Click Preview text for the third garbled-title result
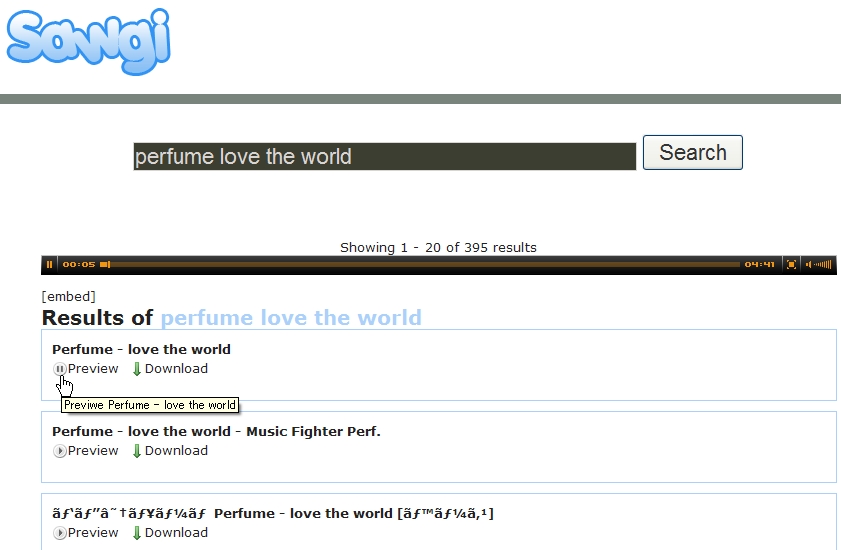841x550 pixels. tap(93, 533)
